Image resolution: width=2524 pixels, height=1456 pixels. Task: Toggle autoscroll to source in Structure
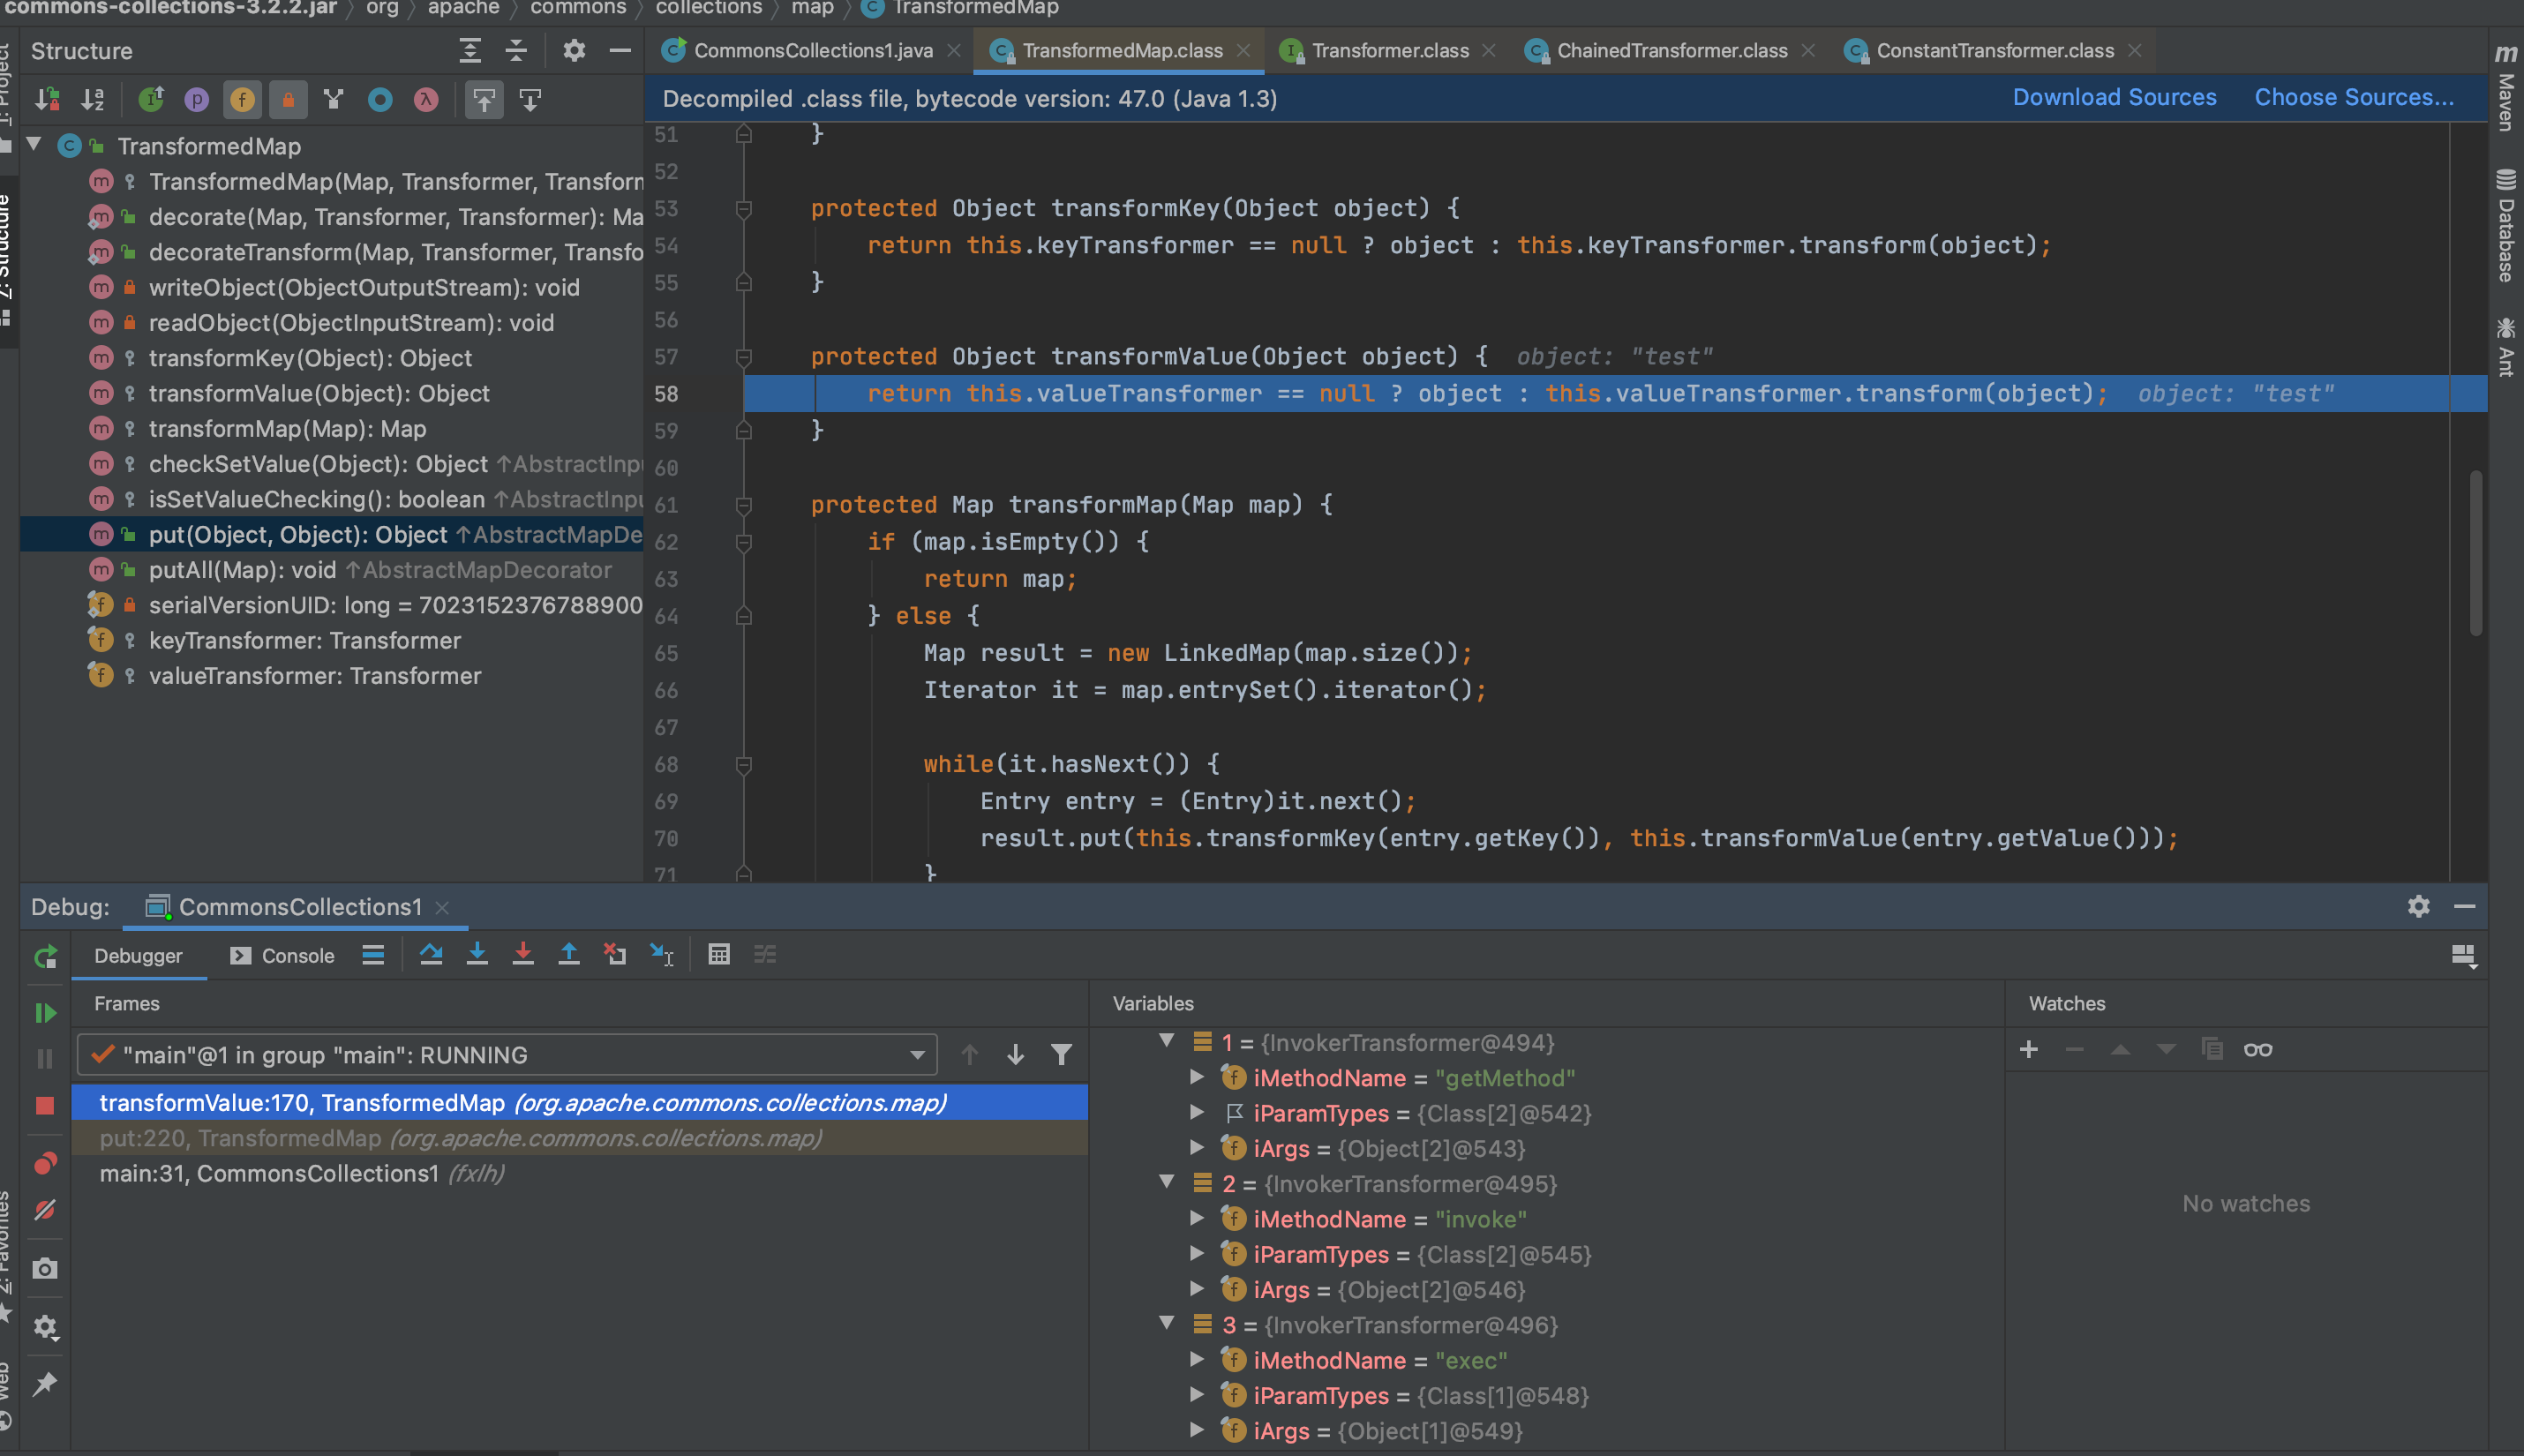(x=484, y=99)
